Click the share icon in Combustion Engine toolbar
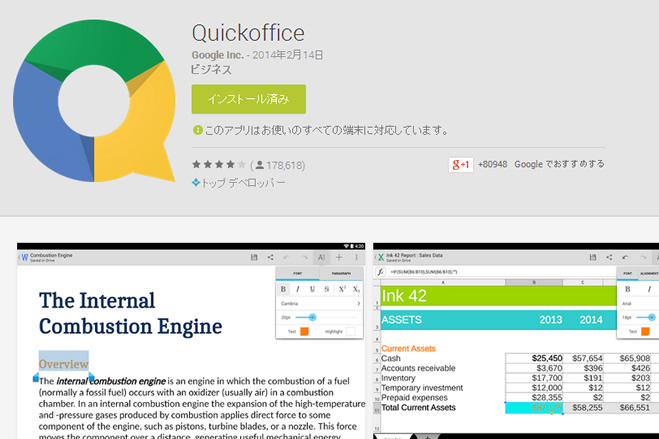659x439 pixels. pyautogui.click(x=271, y=257)
